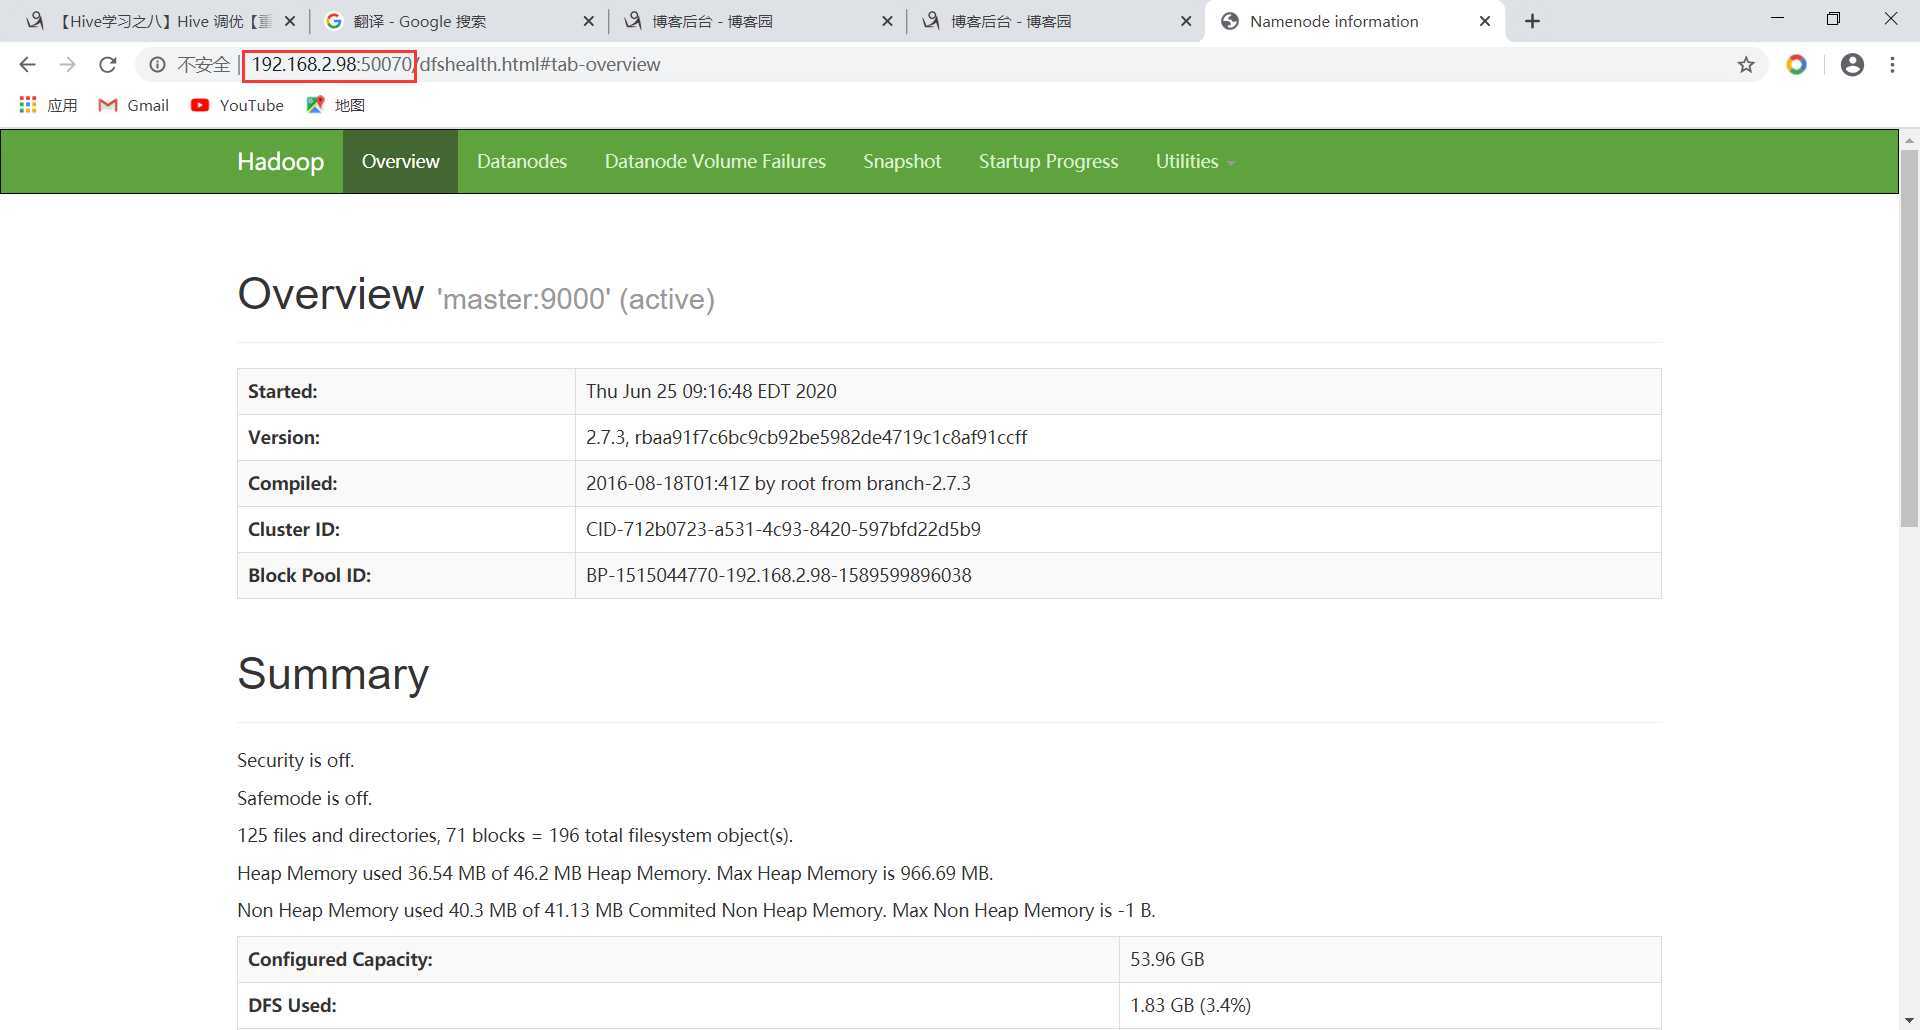
Task: Click the page vertical scrollbar thumb
Action: click(x=1909, y=338)
